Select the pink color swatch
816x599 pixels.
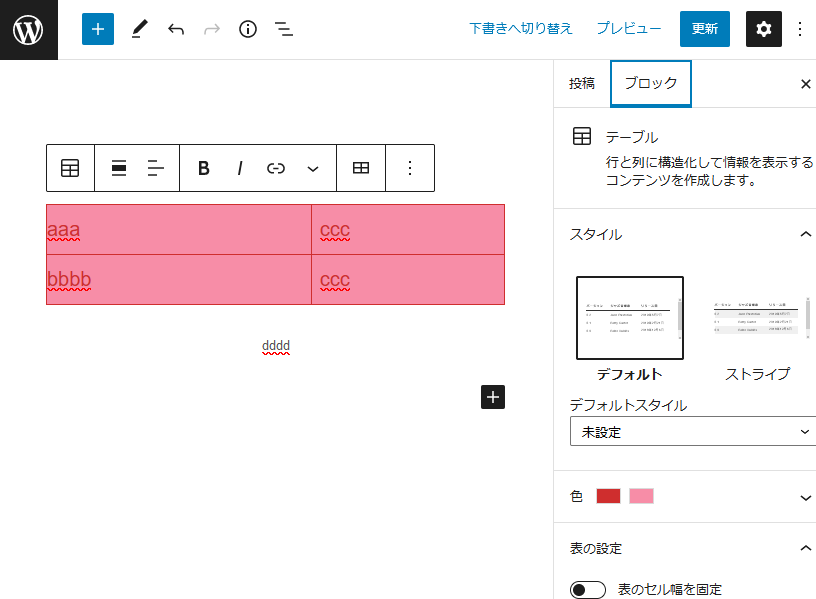[641, 496]
